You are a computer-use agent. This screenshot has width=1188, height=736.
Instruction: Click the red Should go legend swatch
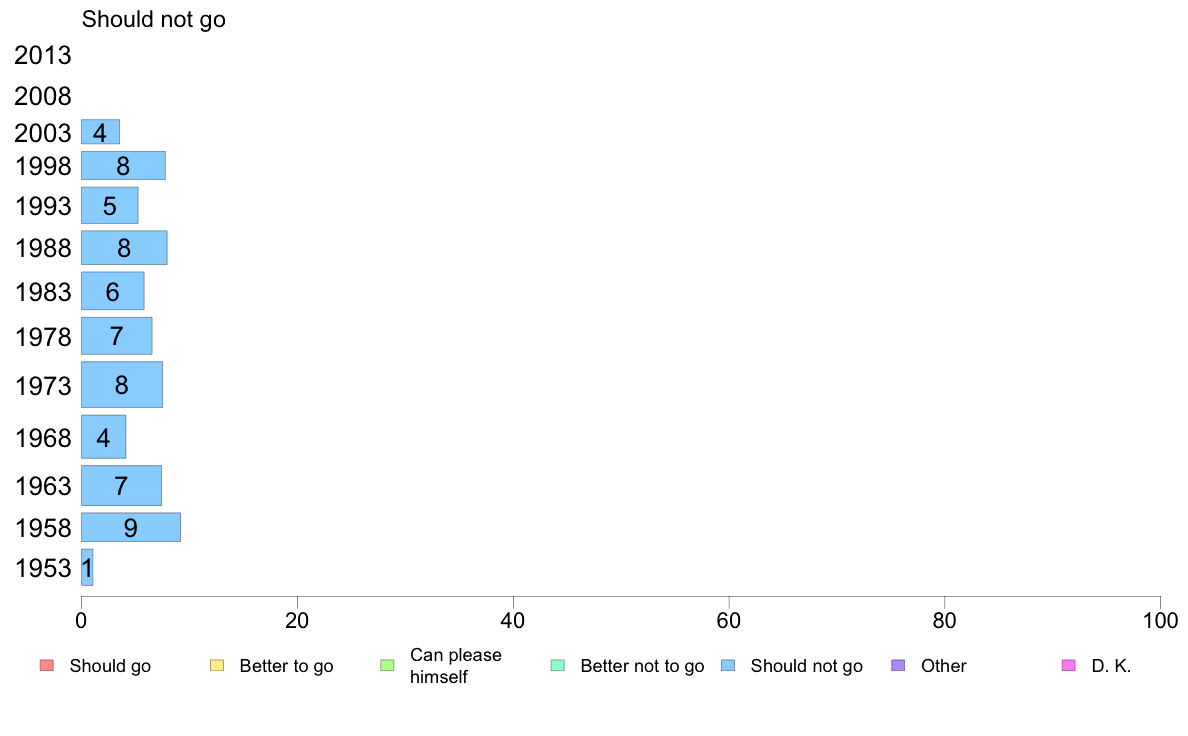47,666
